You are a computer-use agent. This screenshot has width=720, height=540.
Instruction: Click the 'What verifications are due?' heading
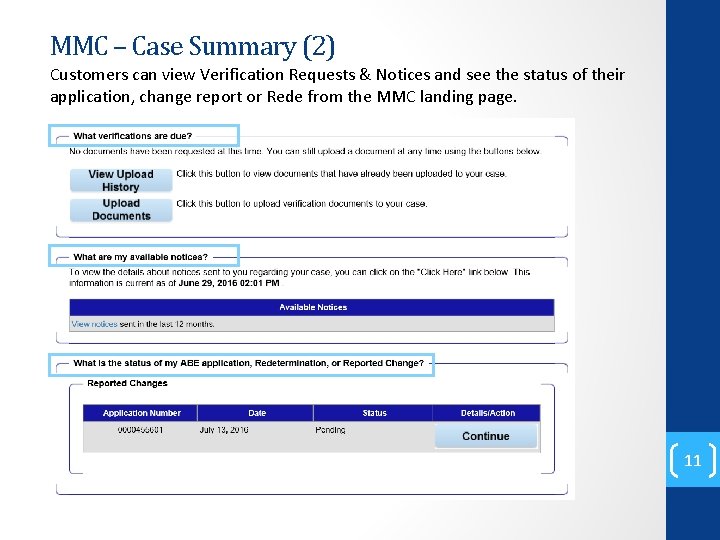tap(133, 136)
